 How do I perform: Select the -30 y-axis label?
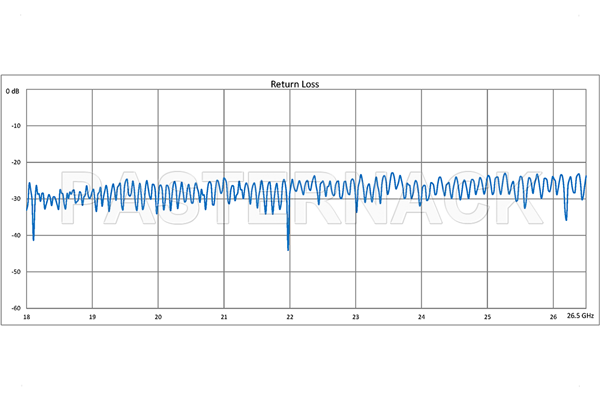tap(15, 199)
